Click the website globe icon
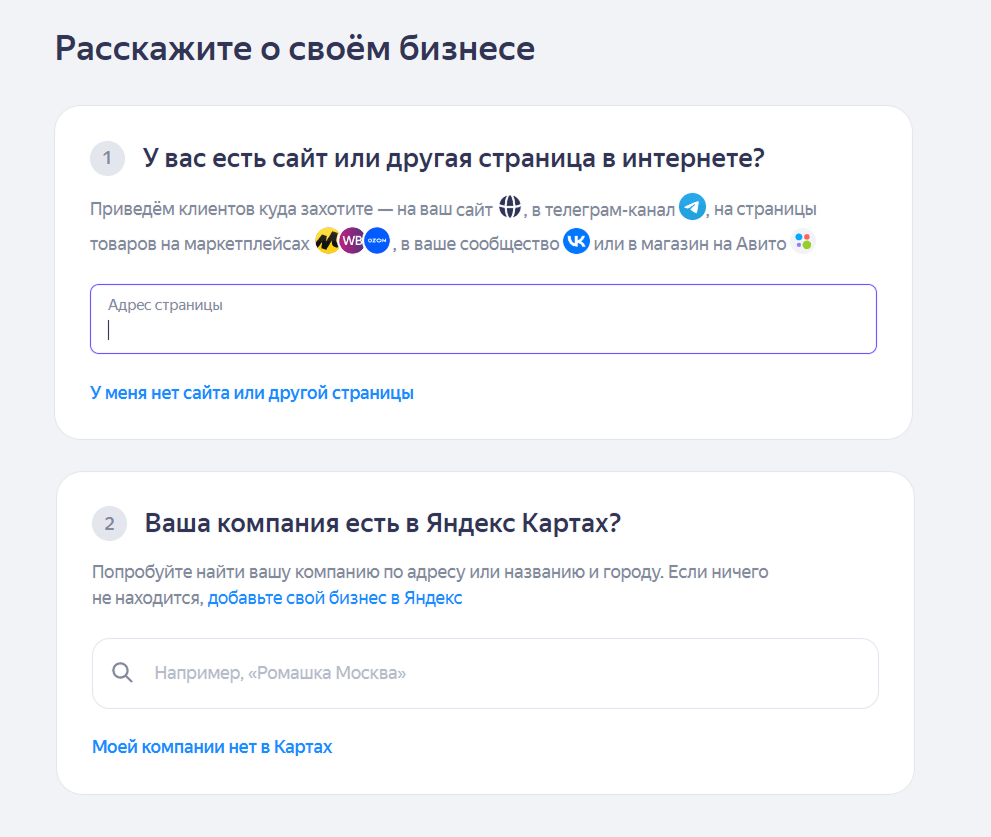 tap(510, 208)
